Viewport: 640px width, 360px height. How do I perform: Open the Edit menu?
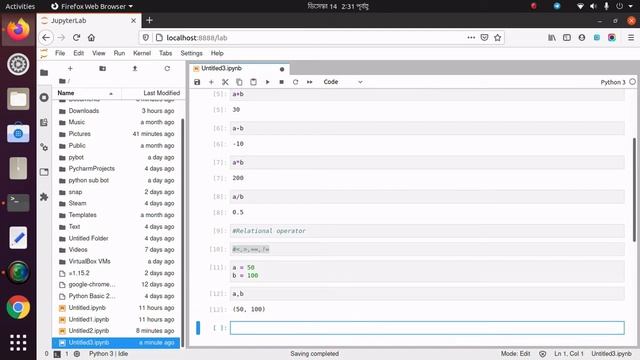(x=78, y=53)
